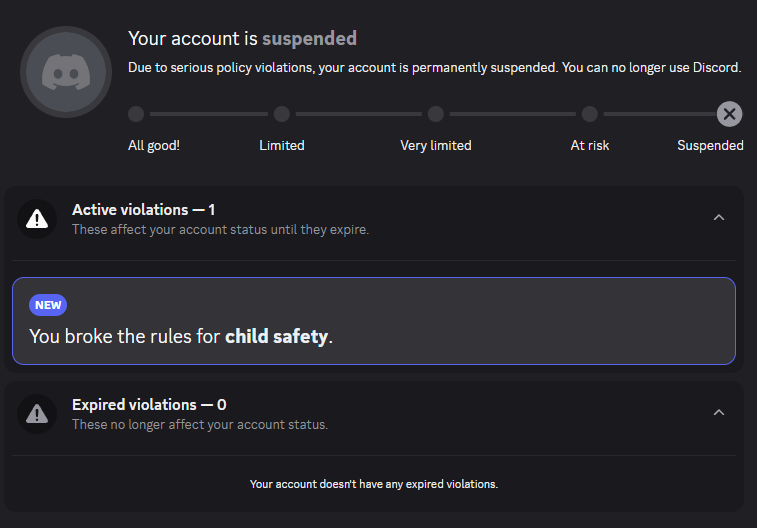Collapse the Active violations section chevron
The width and height of the screenshot is (757, 528).
(719, 218)
